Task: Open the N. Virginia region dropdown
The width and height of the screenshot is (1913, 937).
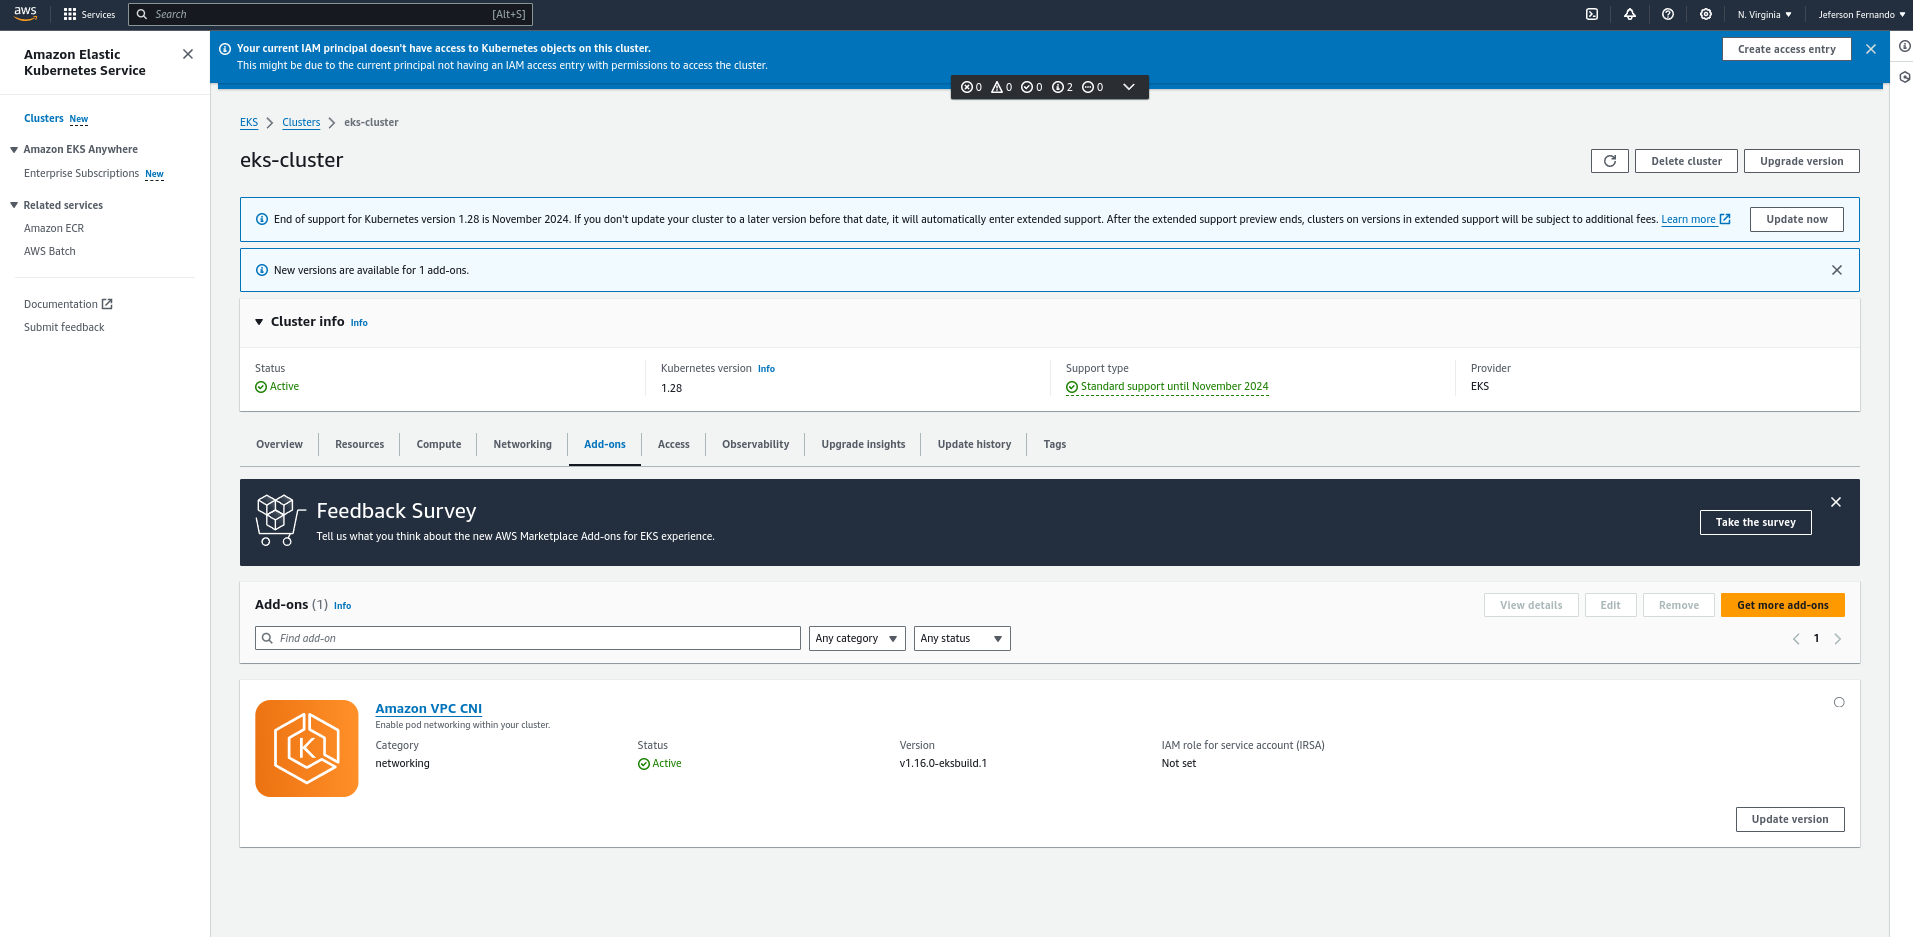Action: 1765,15
